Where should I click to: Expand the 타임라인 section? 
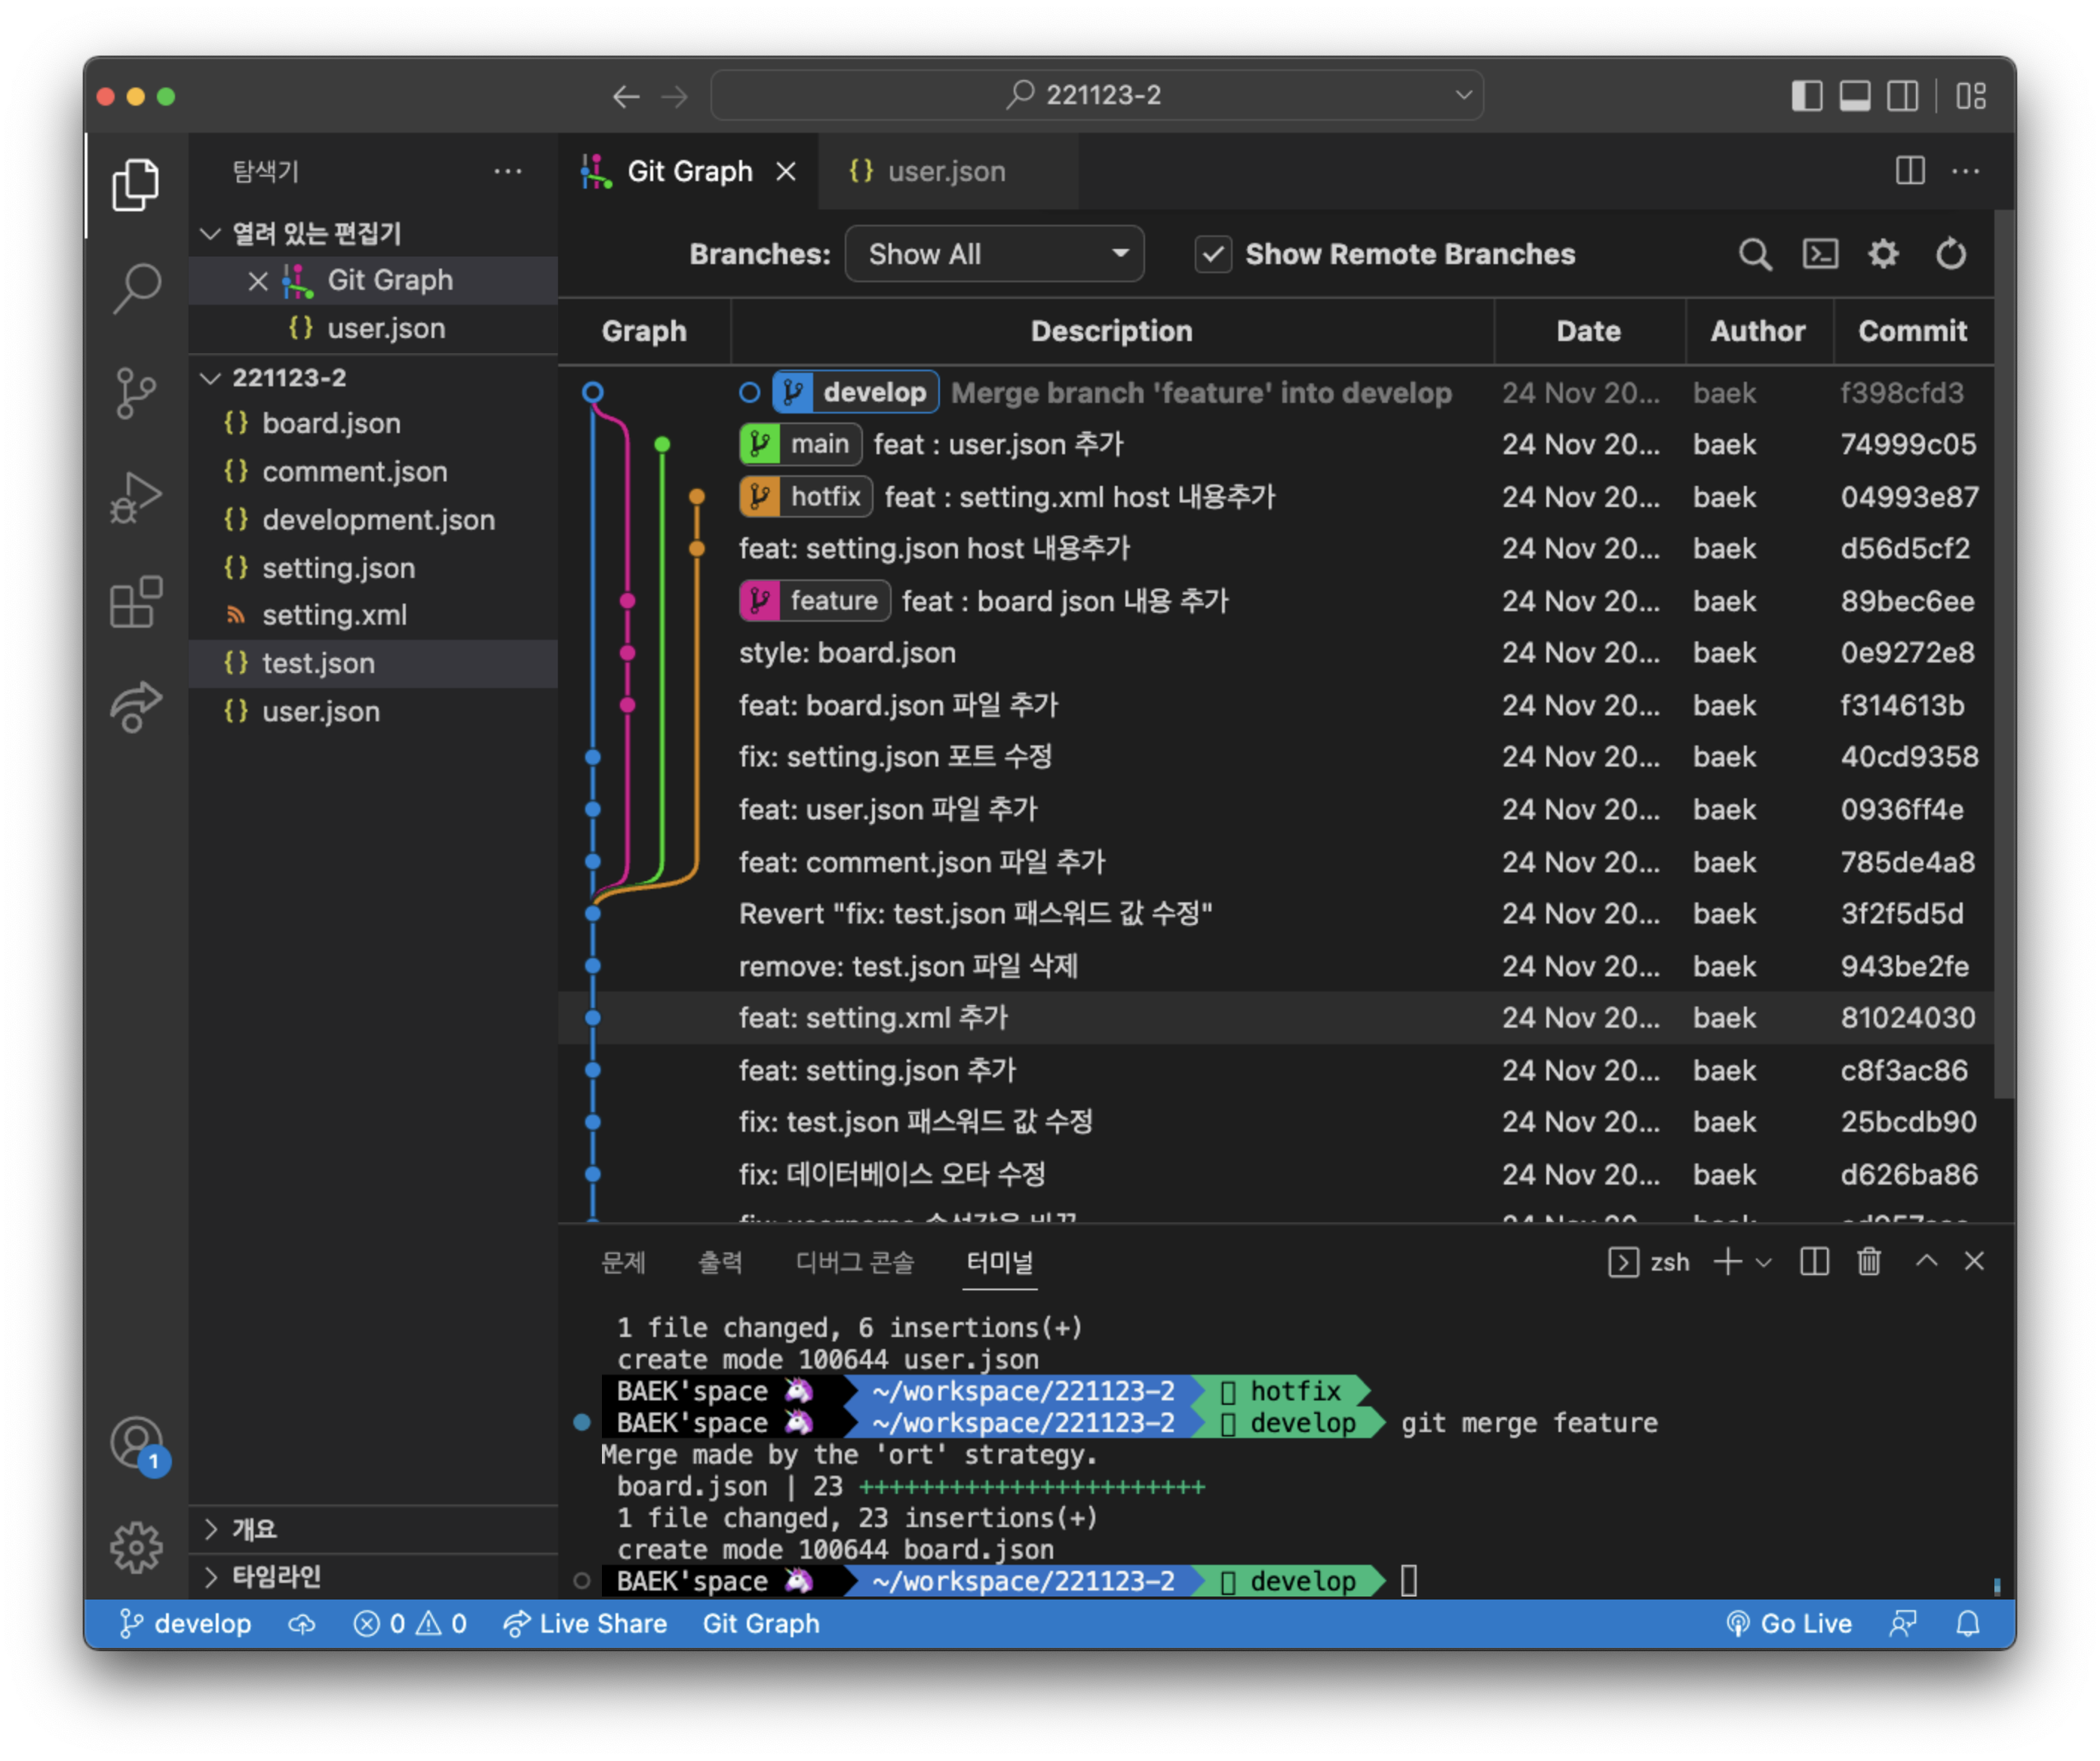[x=276, y=1577]
